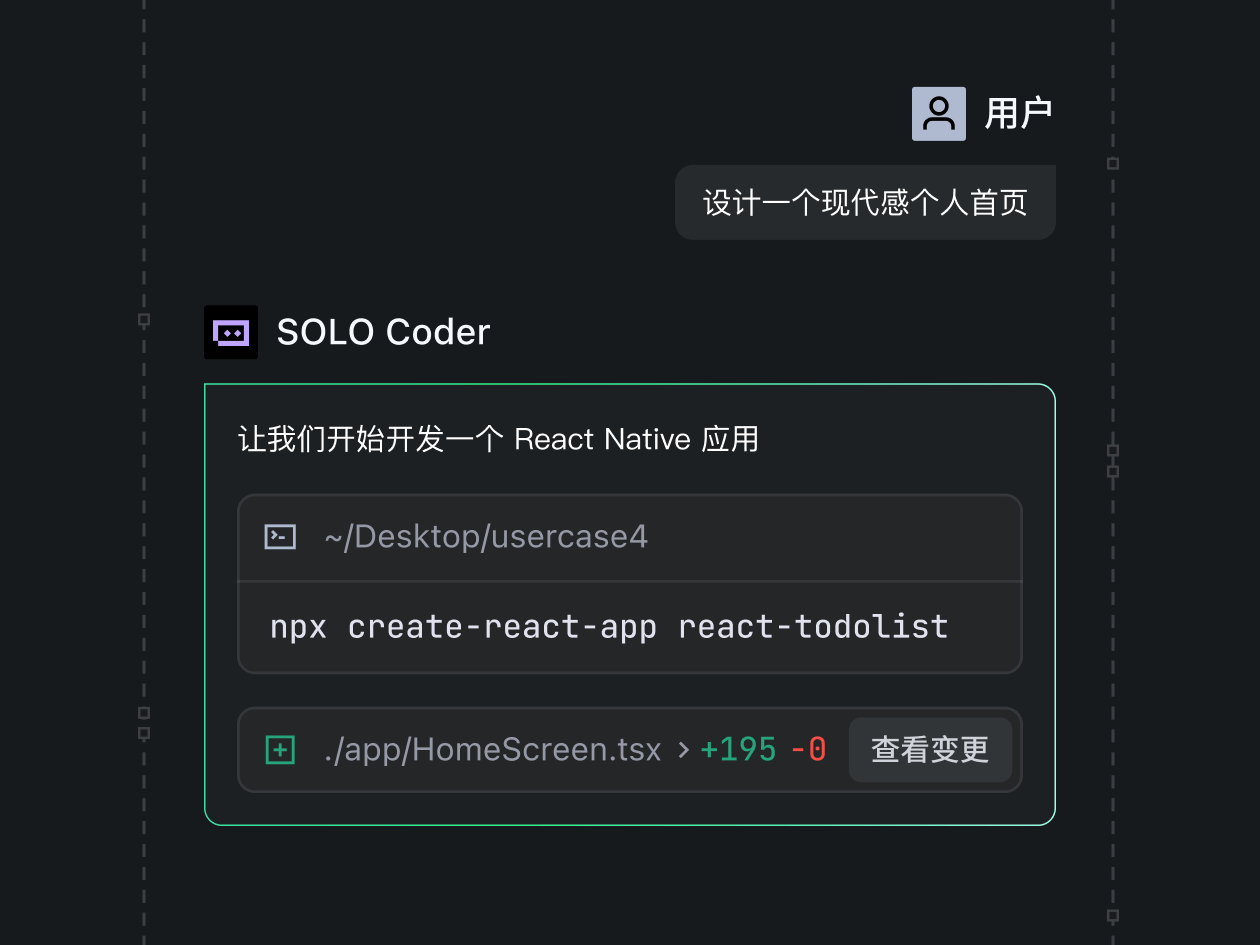Open 查看变更 to view changes
The image size is (1260, 945).
(x=930, y=750)
